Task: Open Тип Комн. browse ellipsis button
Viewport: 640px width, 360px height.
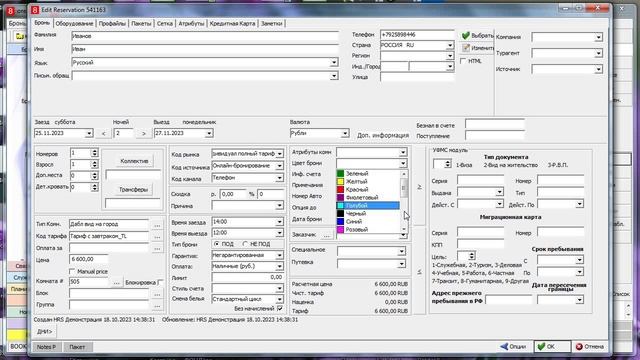Action: click(157, 224)
